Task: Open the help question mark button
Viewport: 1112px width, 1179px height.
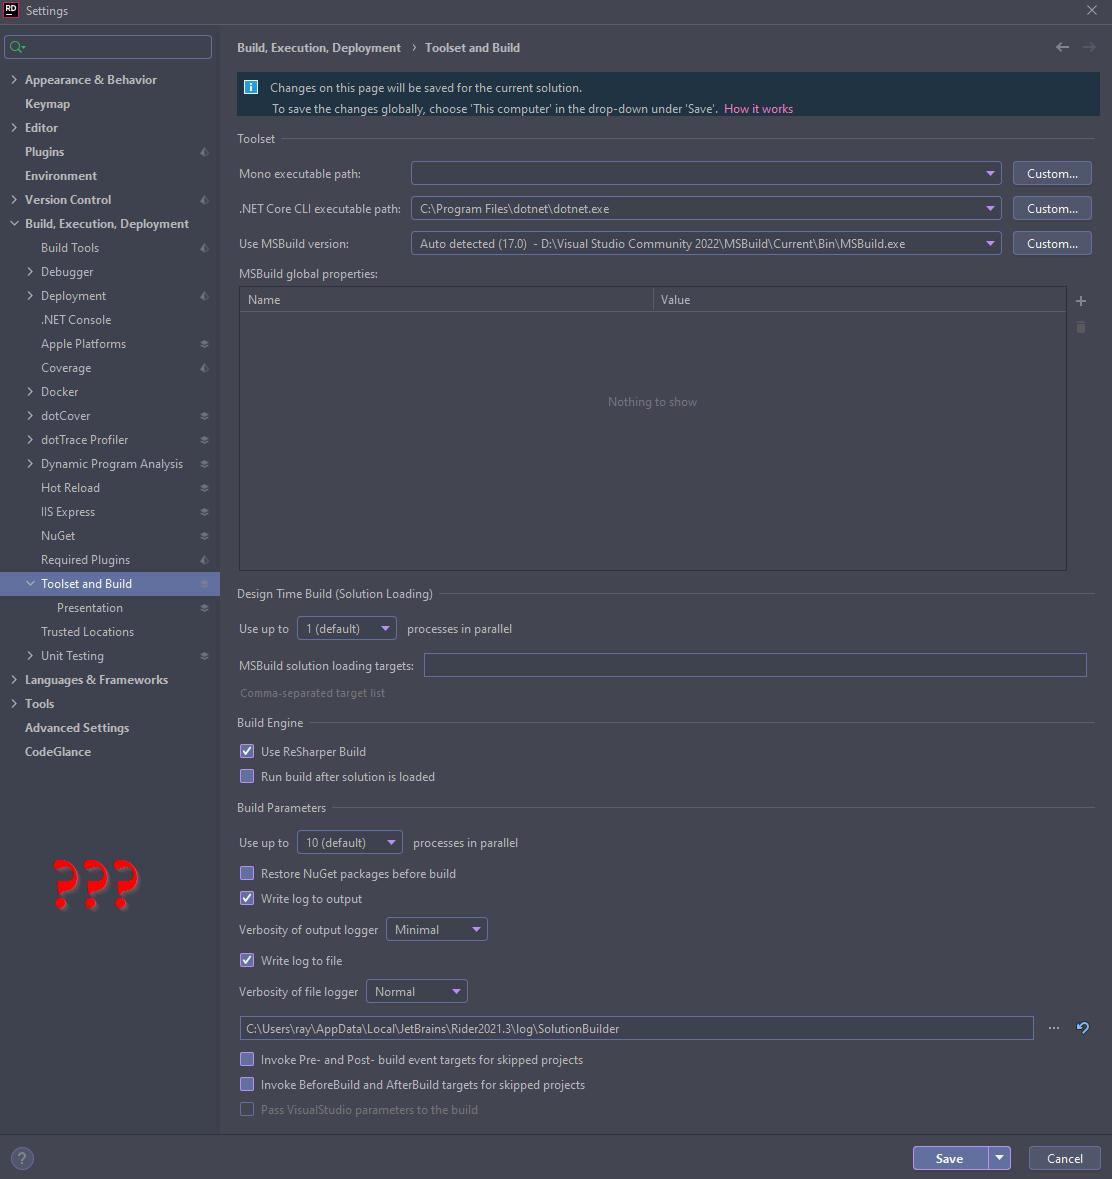Action: click(22, 1158)
